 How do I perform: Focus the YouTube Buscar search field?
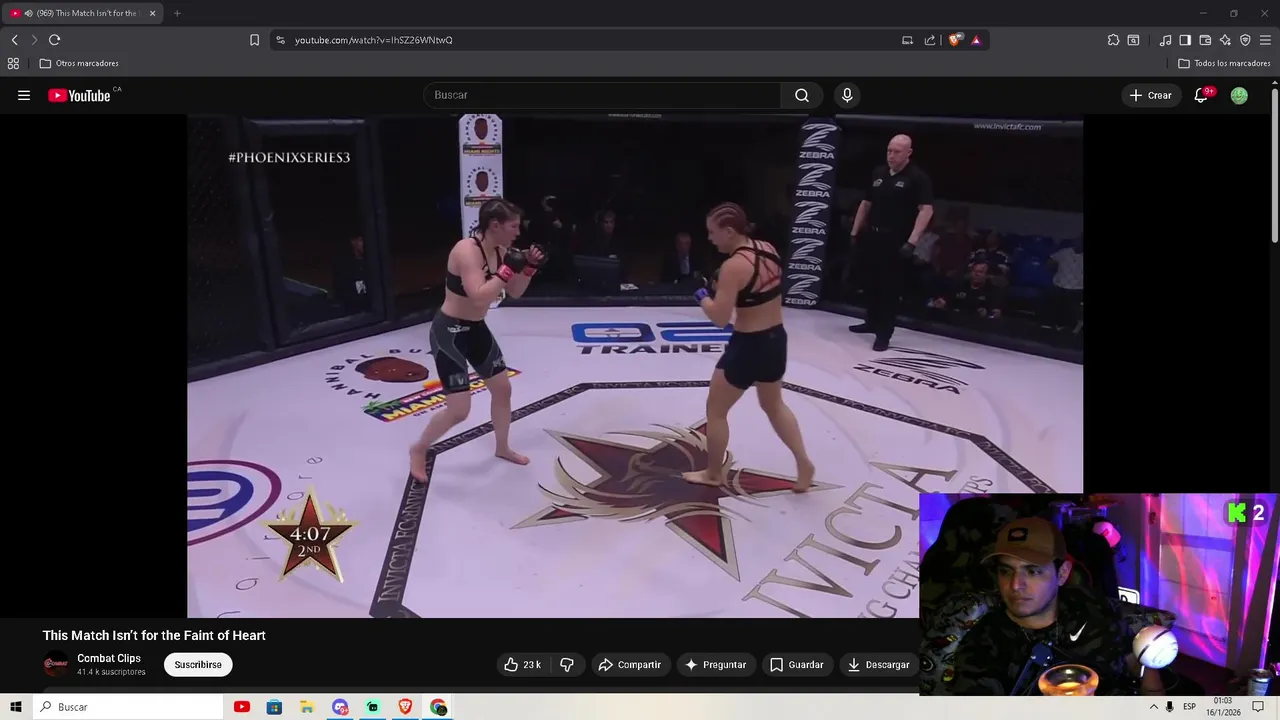[602, 95]
